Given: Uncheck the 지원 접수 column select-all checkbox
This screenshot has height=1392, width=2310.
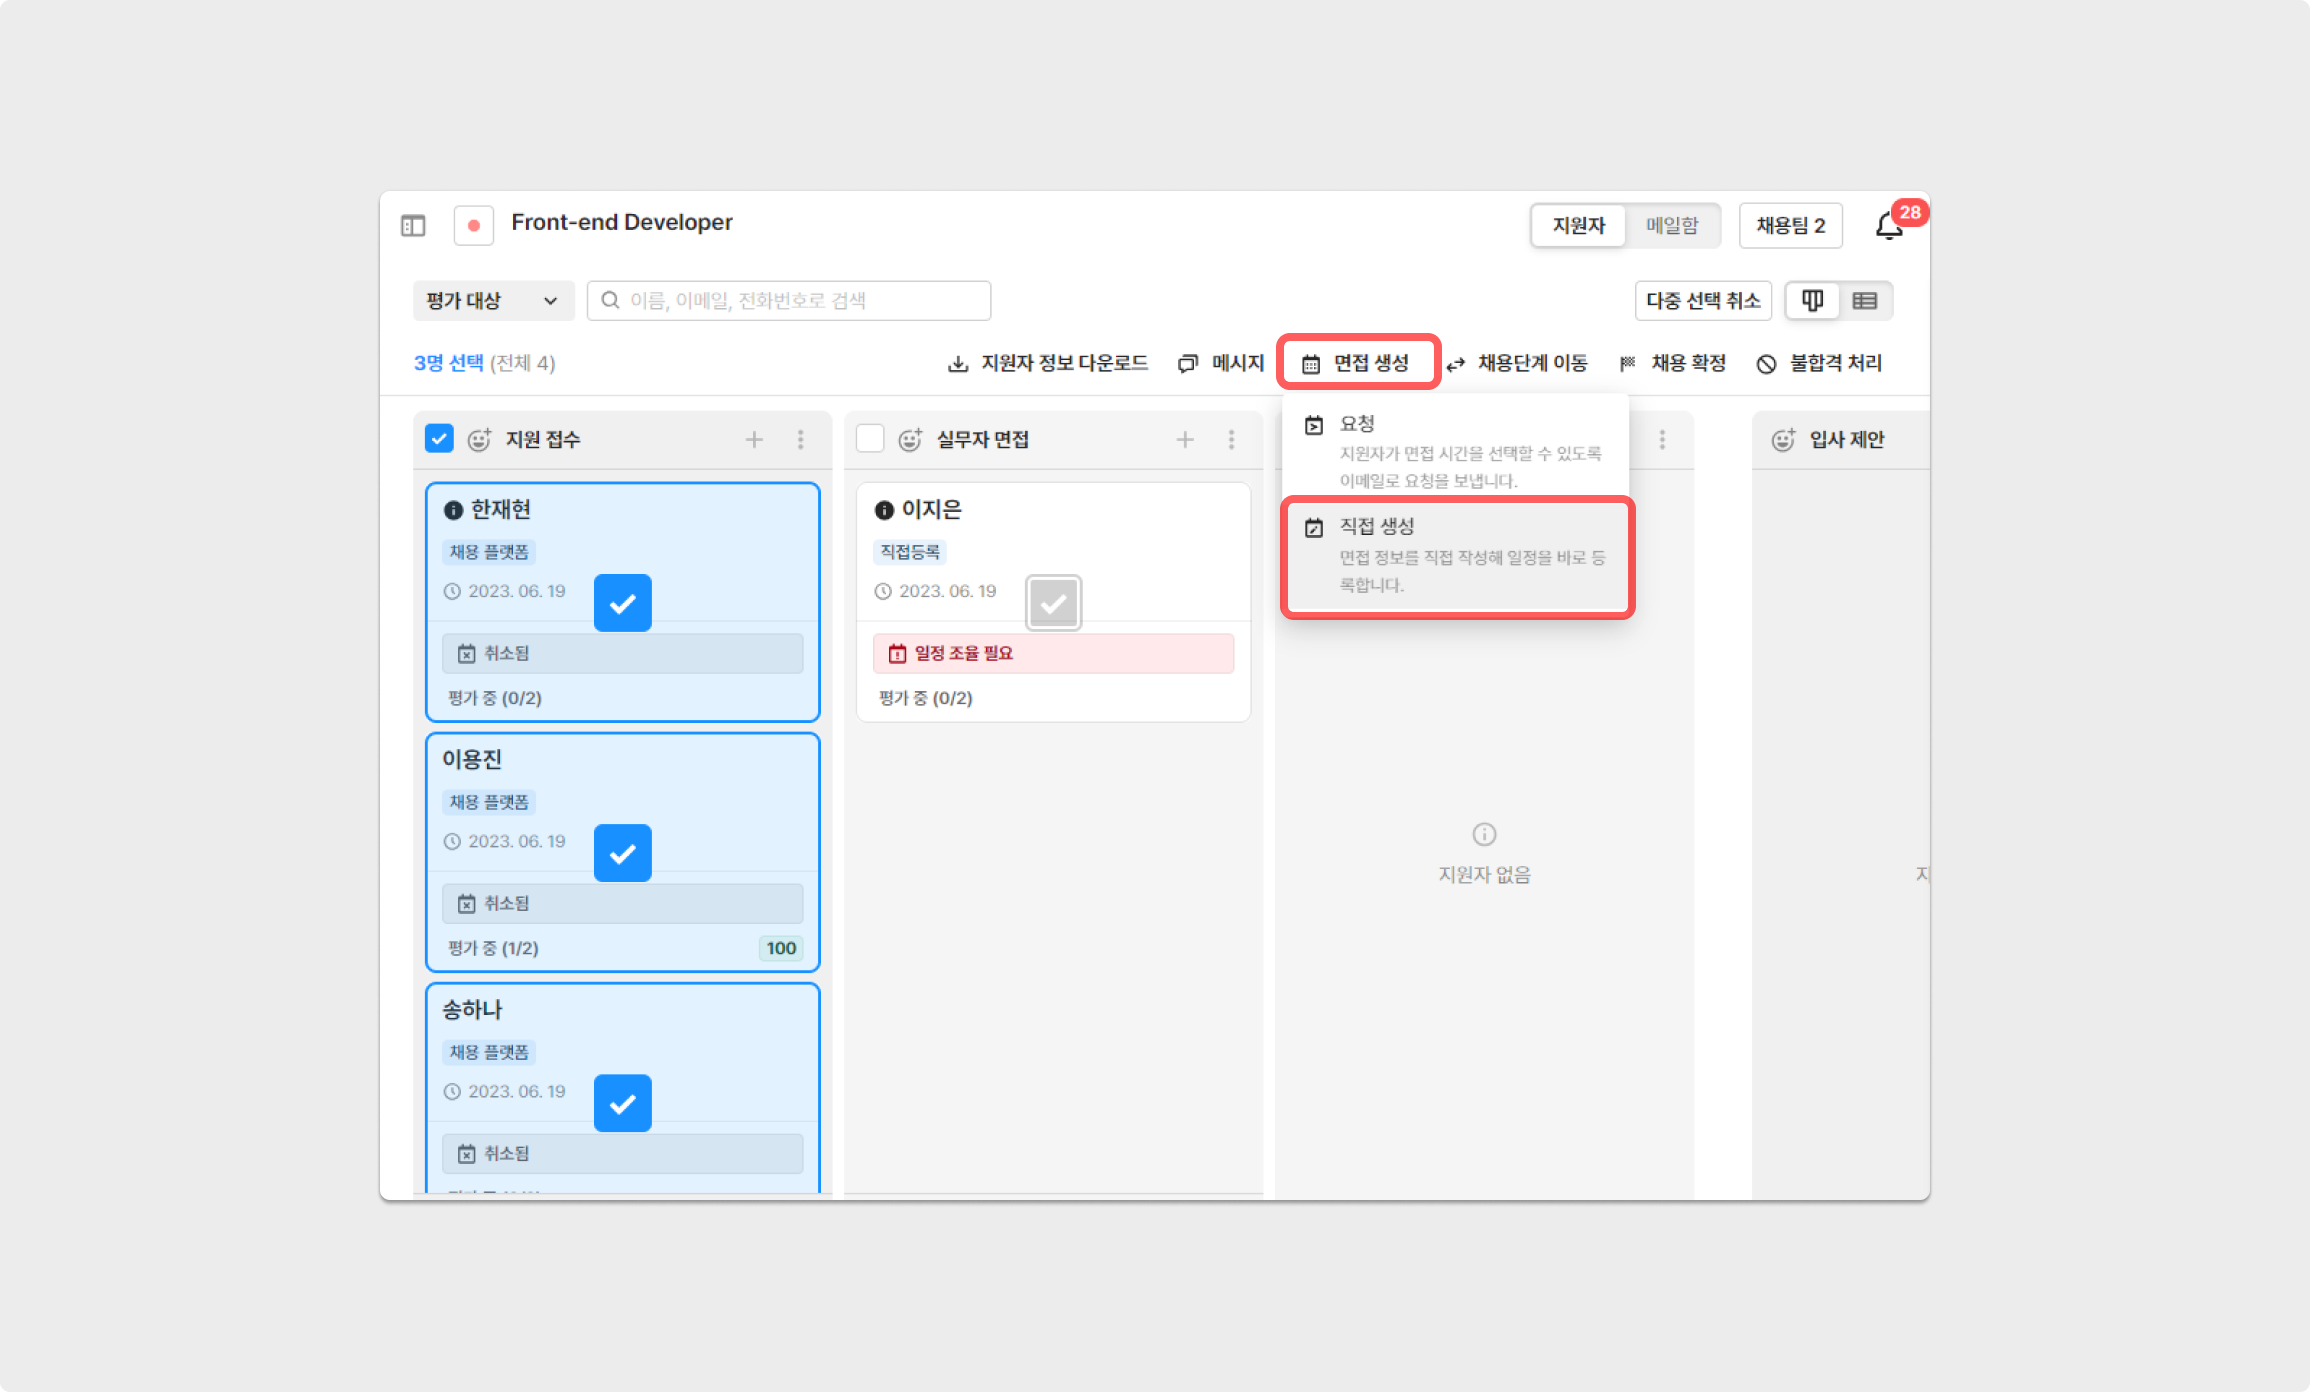Looking at the screenshot, I should tap(439, 439).
